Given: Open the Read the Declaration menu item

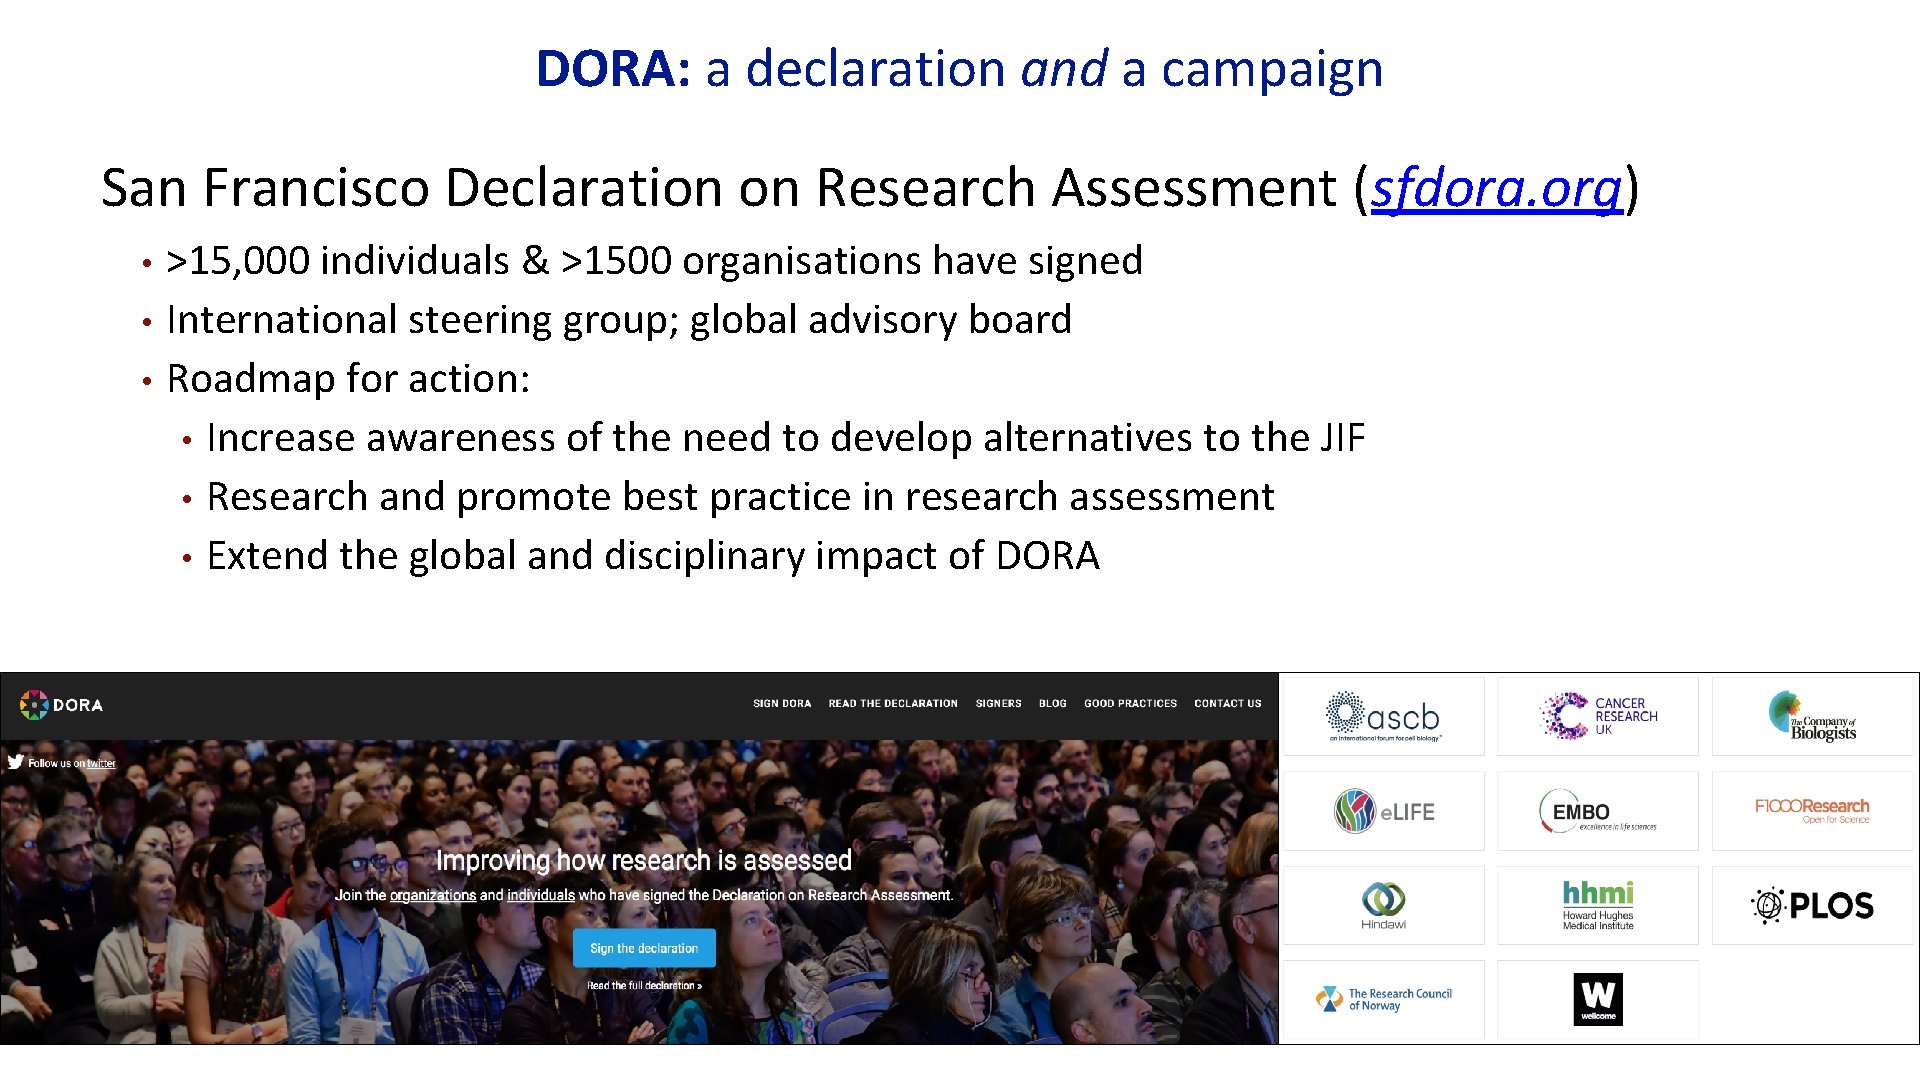Looking at the screenshot, I should click(x=893, y=704).
